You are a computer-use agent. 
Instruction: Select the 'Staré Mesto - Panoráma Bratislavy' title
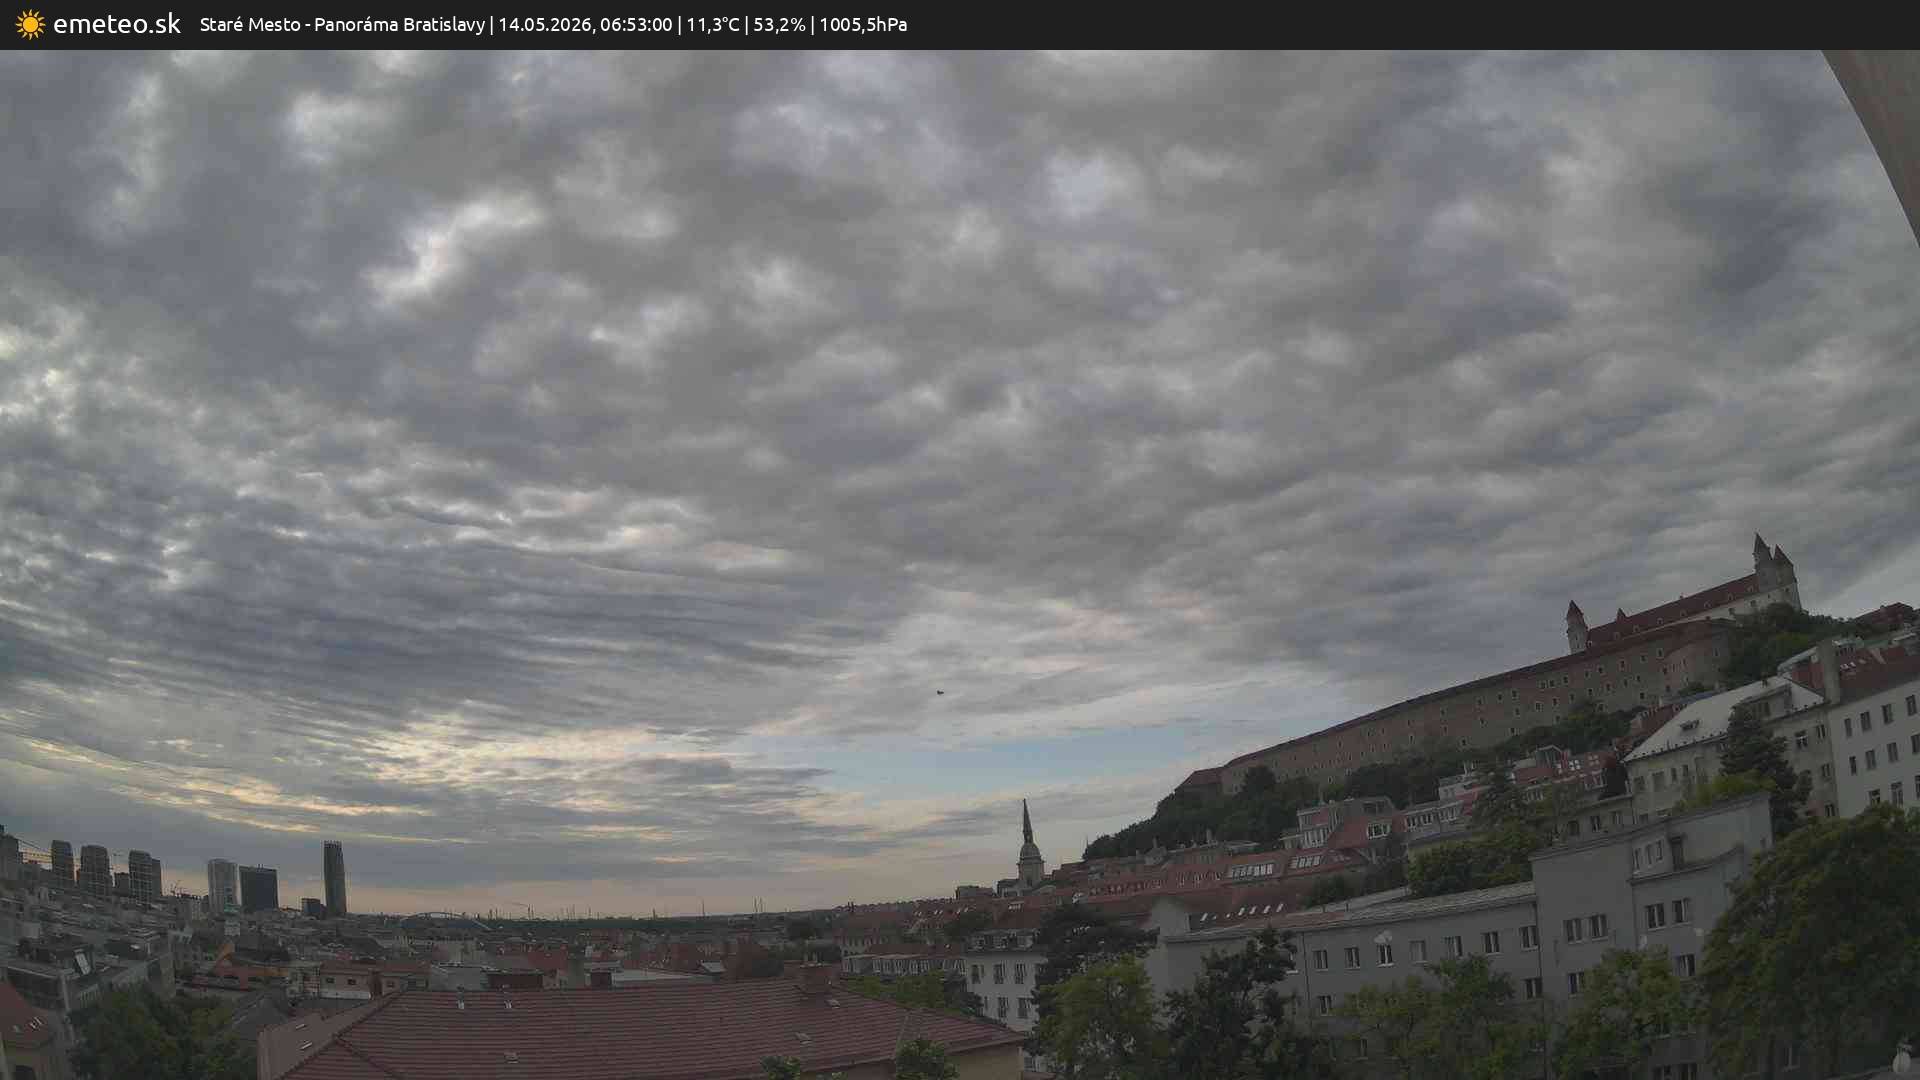pyautogui.click(x=342, y=24)
